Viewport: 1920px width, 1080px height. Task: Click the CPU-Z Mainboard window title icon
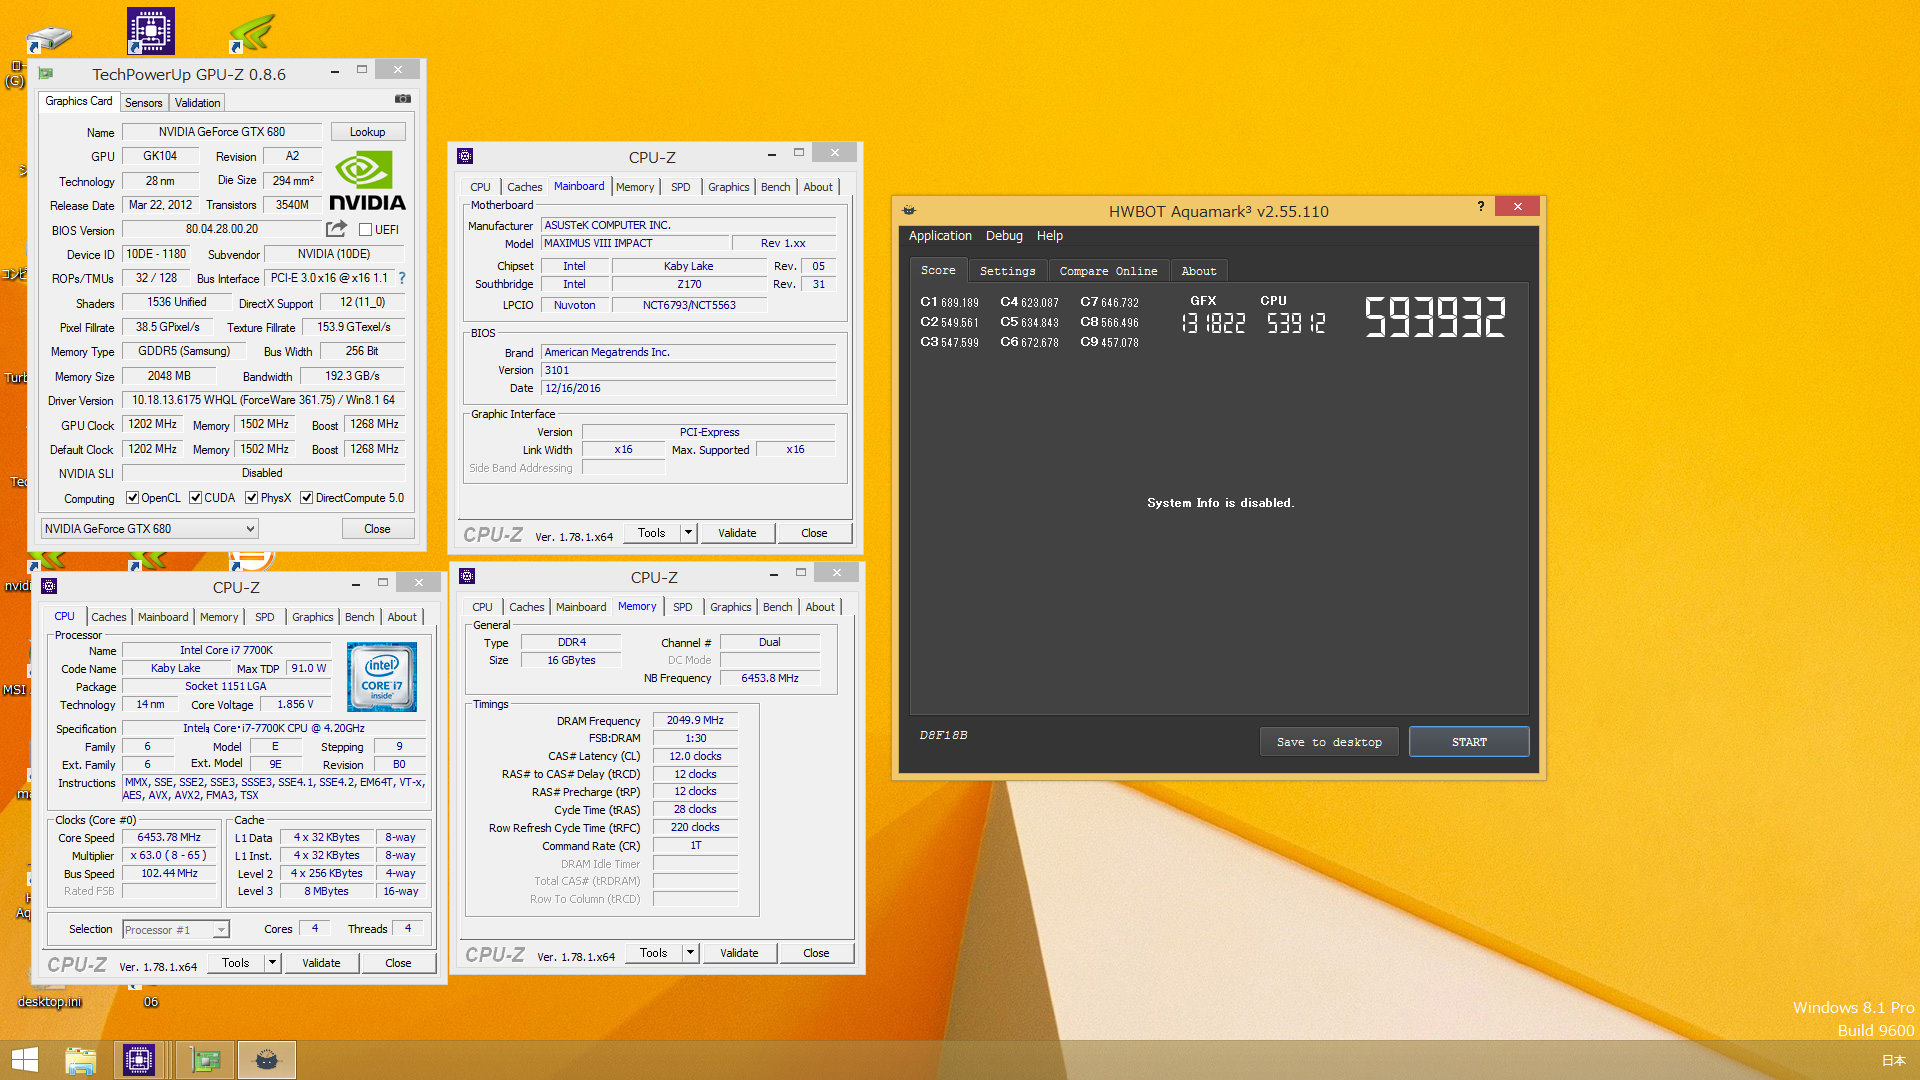[465, 156]
